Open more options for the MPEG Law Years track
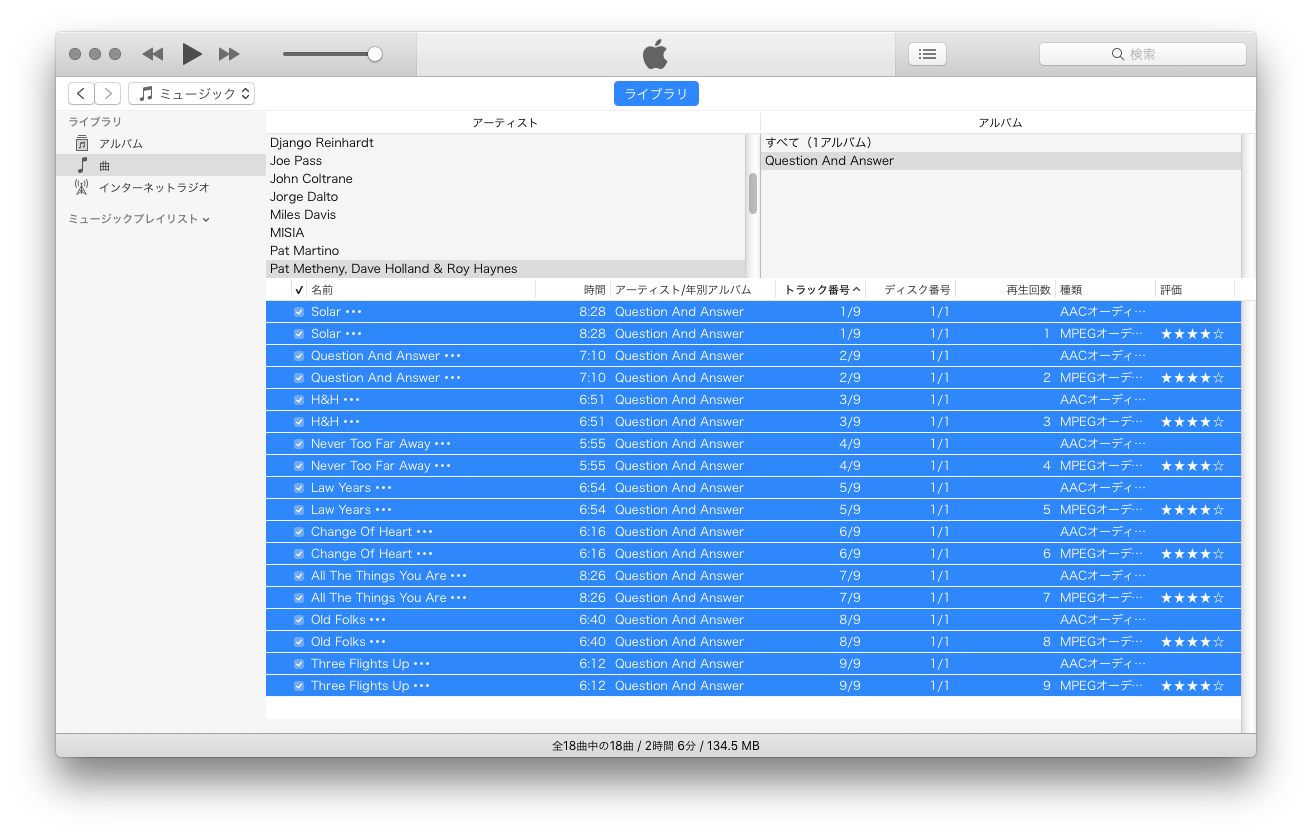 tap(383, 510)
